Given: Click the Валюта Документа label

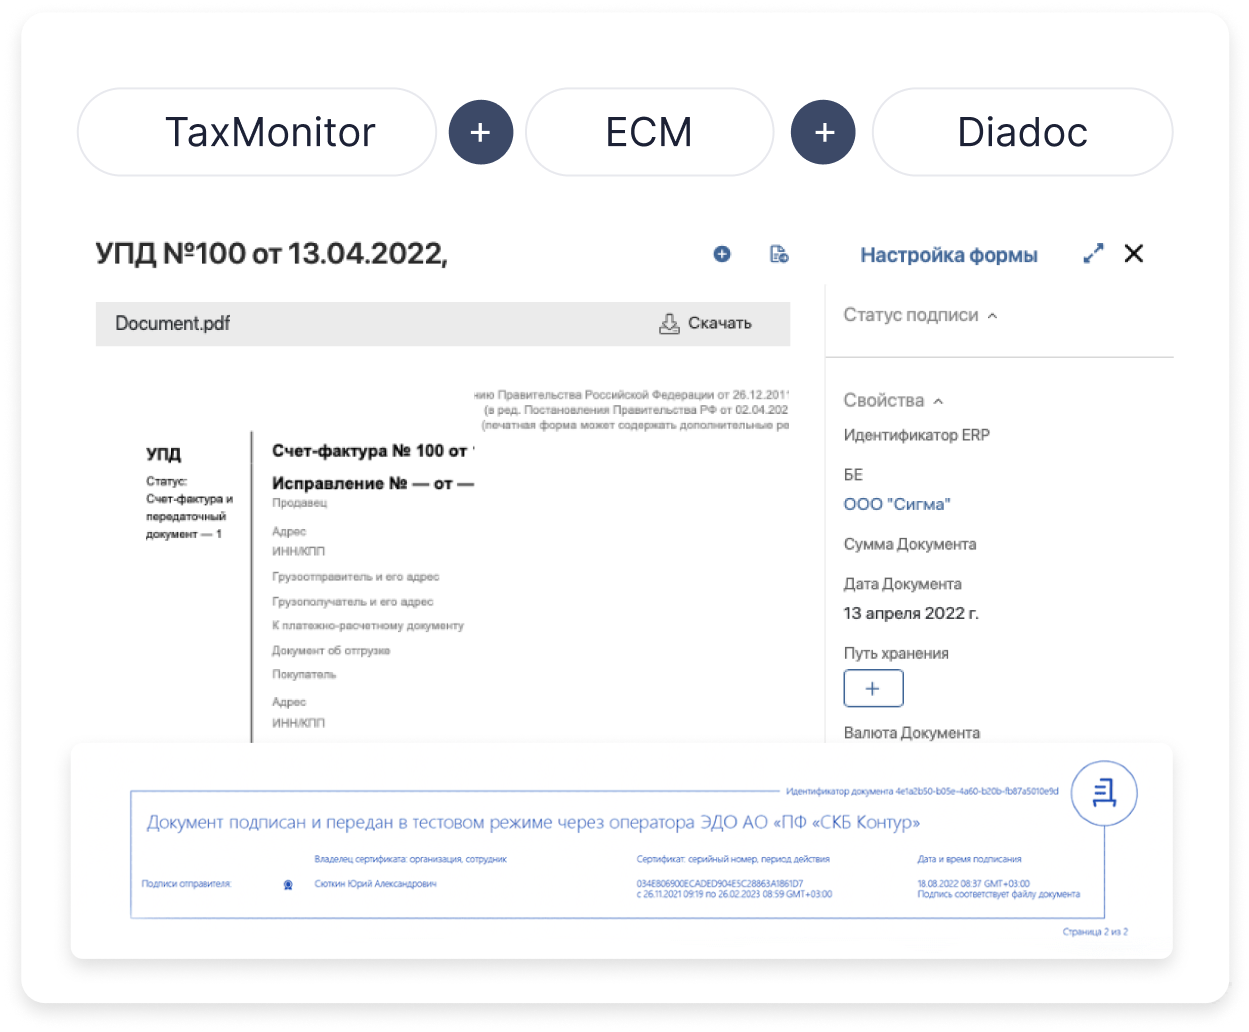Looking at the screenshot, I should click(x=912, y=733).
